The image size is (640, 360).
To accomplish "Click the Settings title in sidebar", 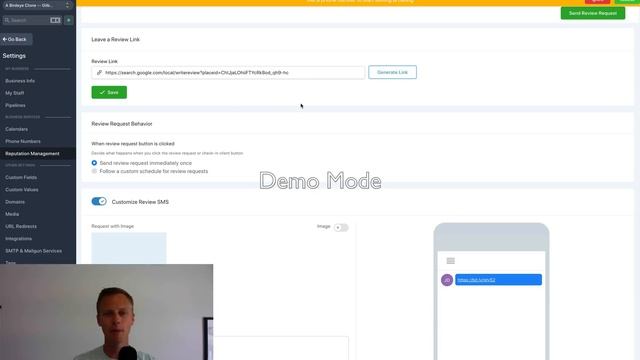I will 14,56.
